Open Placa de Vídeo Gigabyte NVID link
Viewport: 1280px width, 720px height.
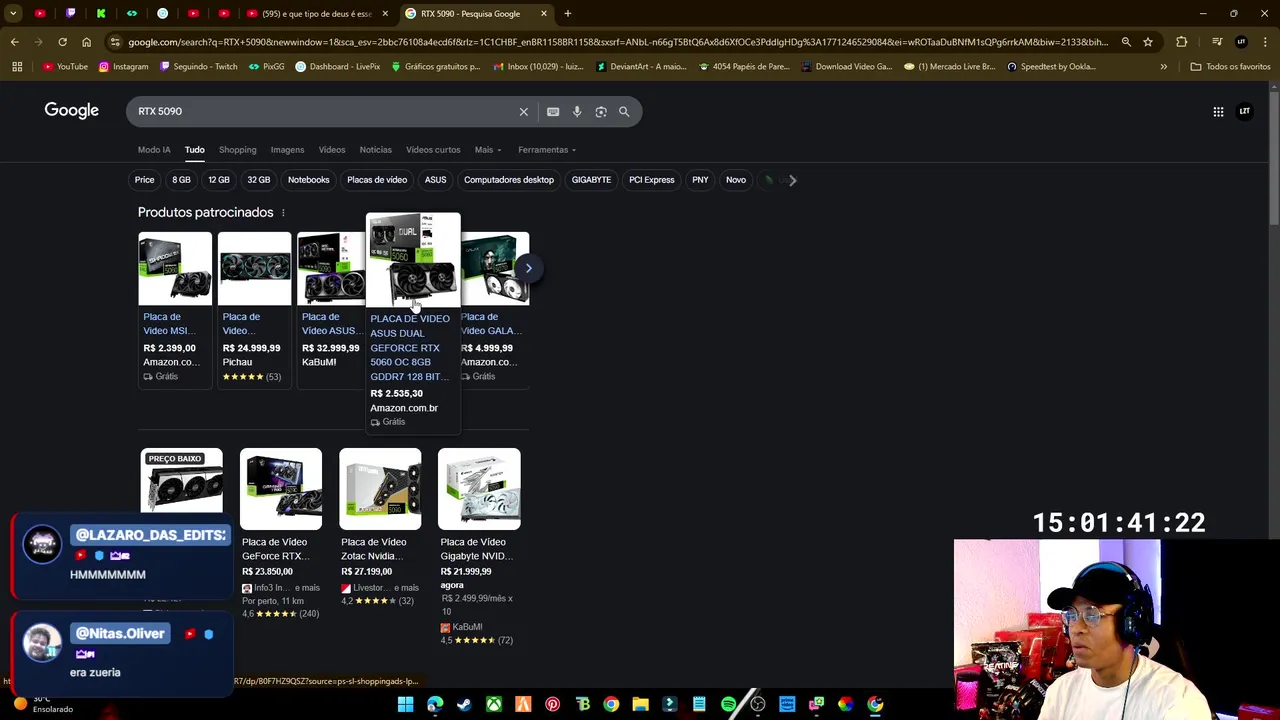[477, 549]
